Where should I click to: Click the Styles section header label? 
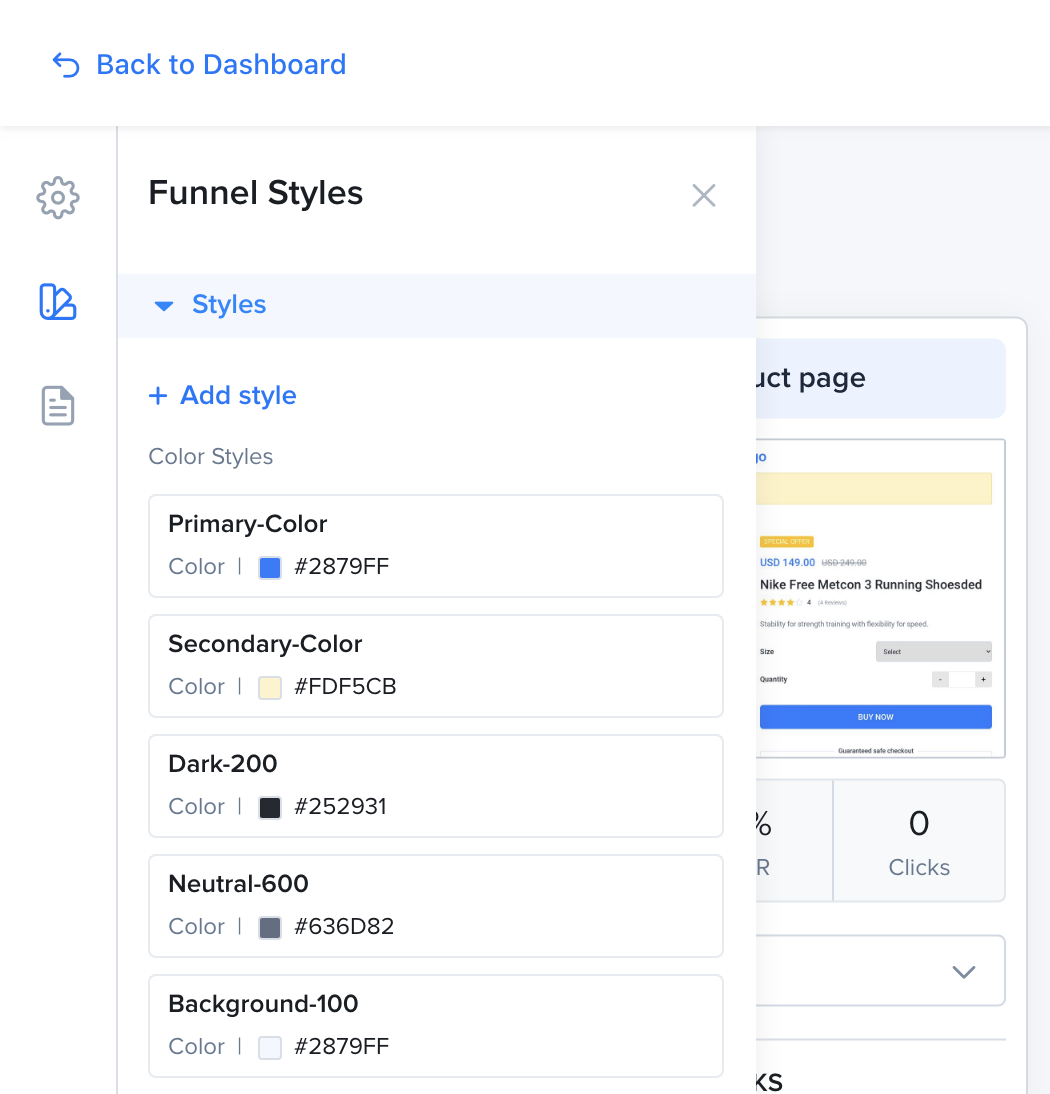[x=229, y=304]
